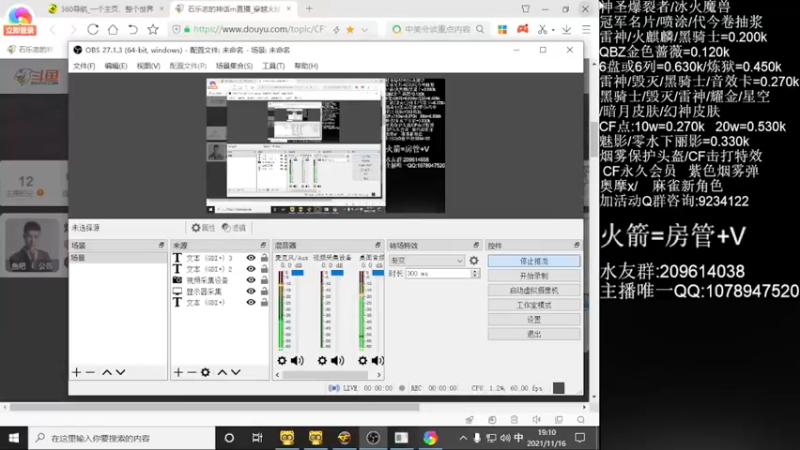Add a new scene with plus icon
This screenshot has width=800, height=450.
click(77, 372)
